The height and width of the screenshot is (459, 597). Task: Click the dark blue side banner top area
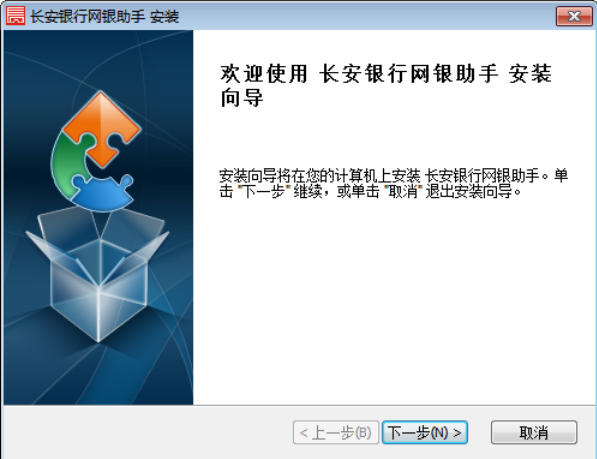98,57
